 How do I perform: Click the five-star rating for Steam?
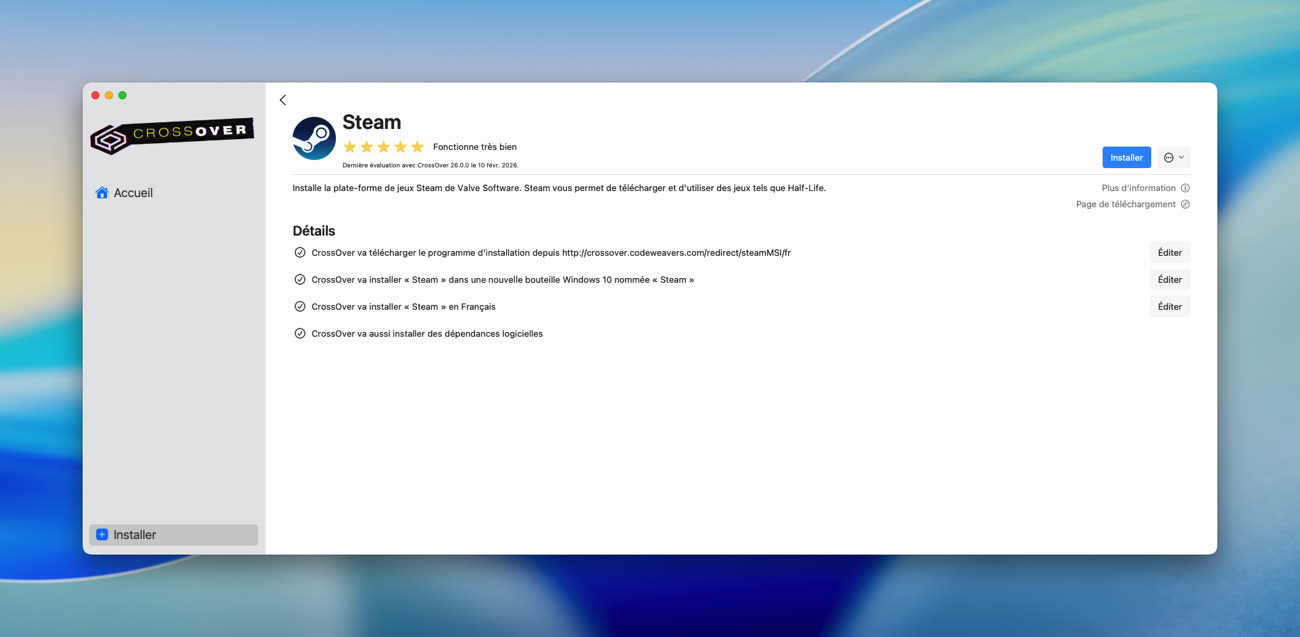383,147
